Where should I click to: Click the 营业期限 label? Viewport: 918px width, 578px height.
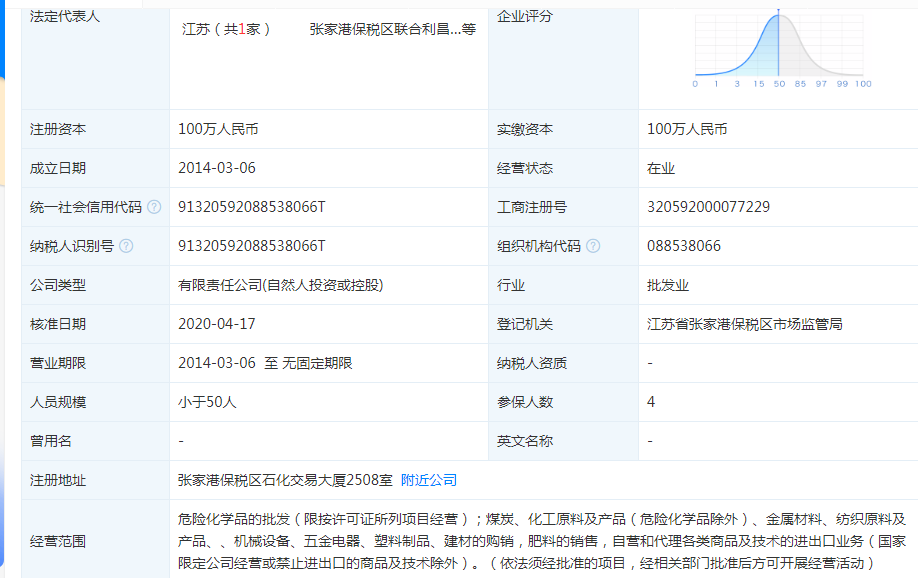tap(58, 363)
